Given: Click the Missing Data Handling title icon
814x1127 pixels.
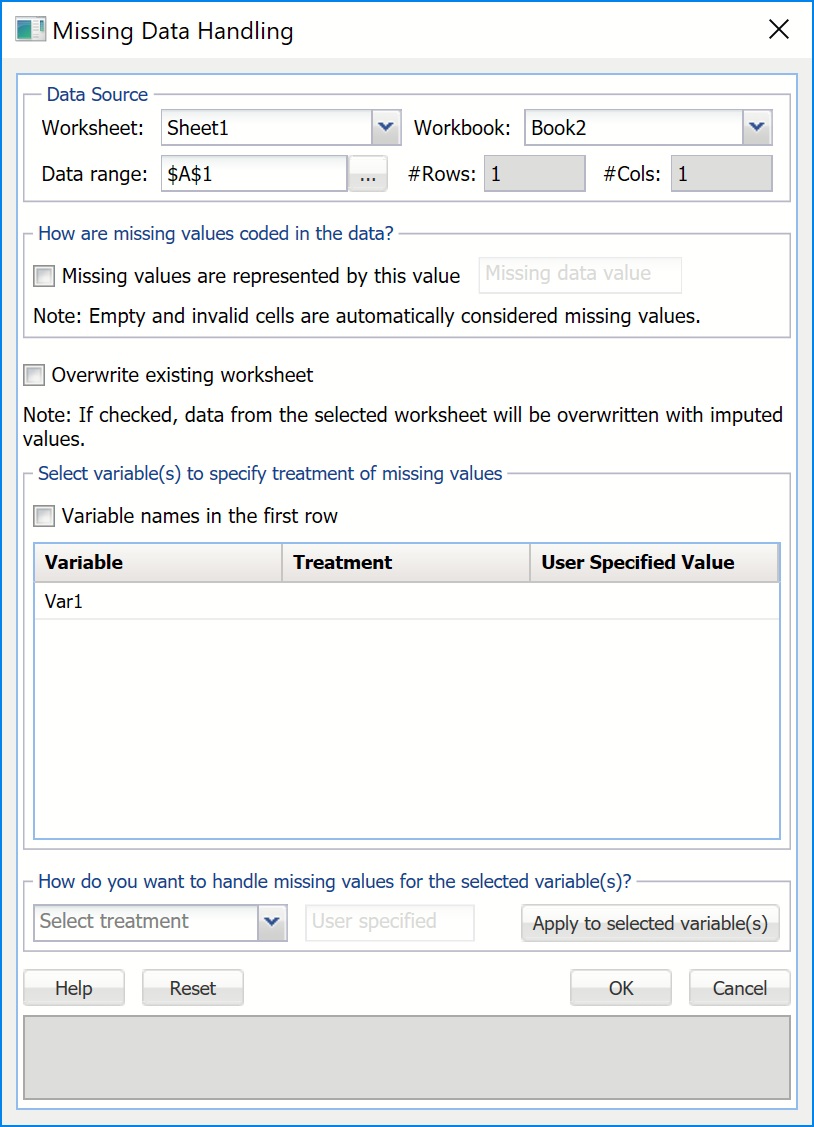Looking at the screenshot, I should [30, 29].
